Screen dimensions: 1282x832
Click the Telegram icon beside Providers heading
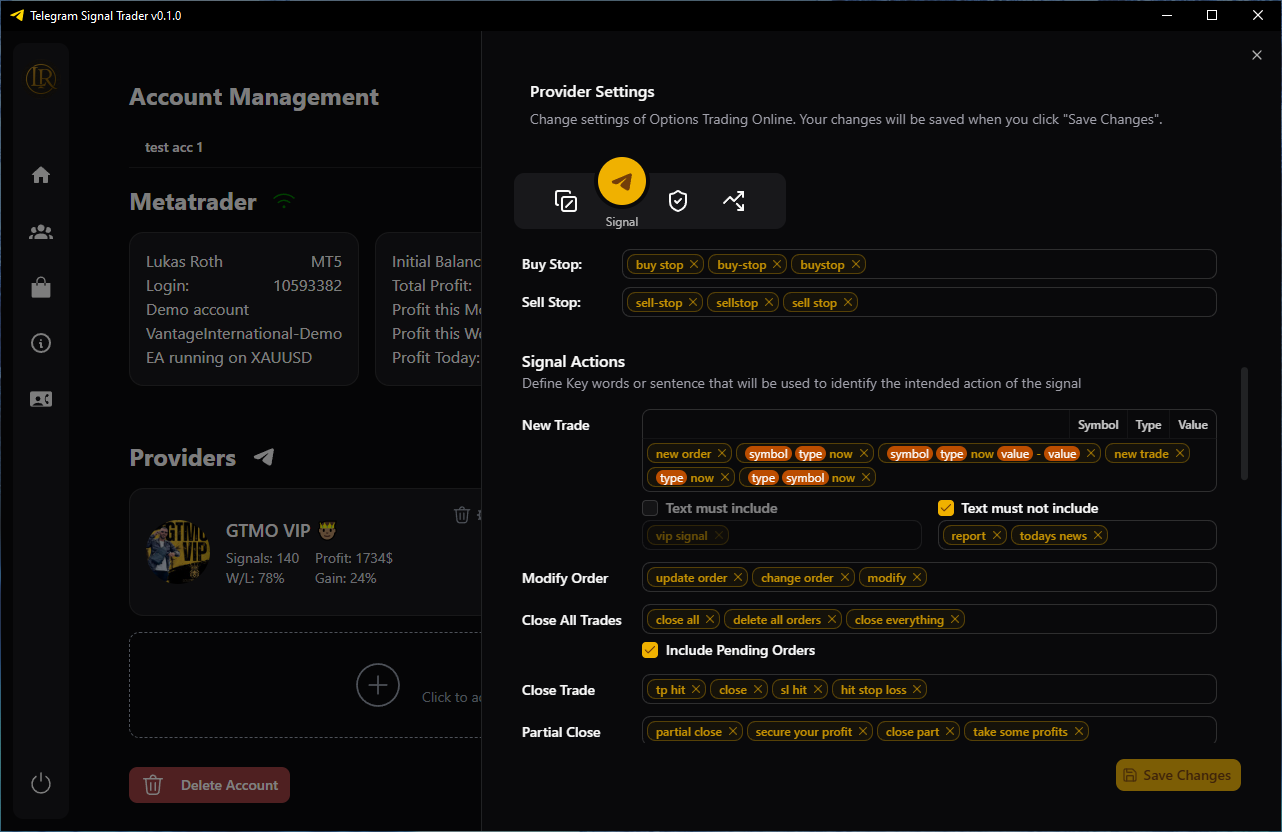[264, 457]
